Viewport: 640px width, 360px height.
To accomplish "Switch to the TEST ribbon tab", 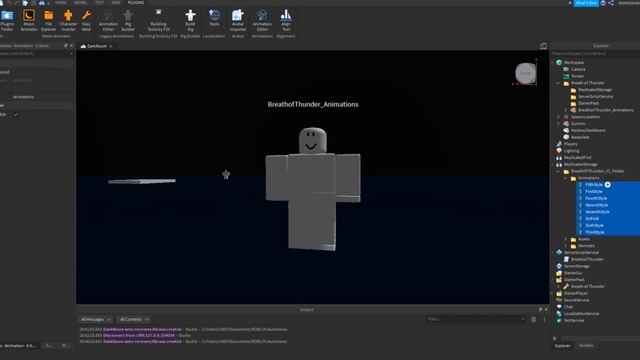I will click(x=99, y=2).
